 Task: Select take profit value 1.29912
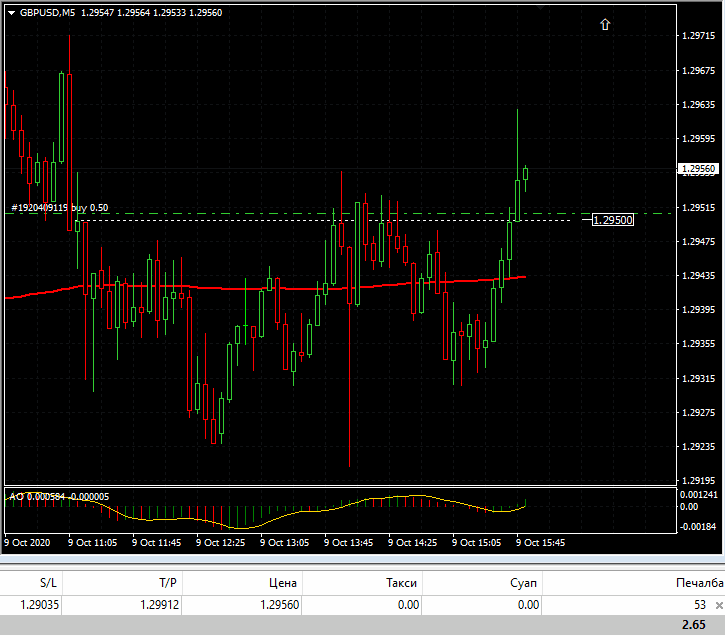[160, 605]
